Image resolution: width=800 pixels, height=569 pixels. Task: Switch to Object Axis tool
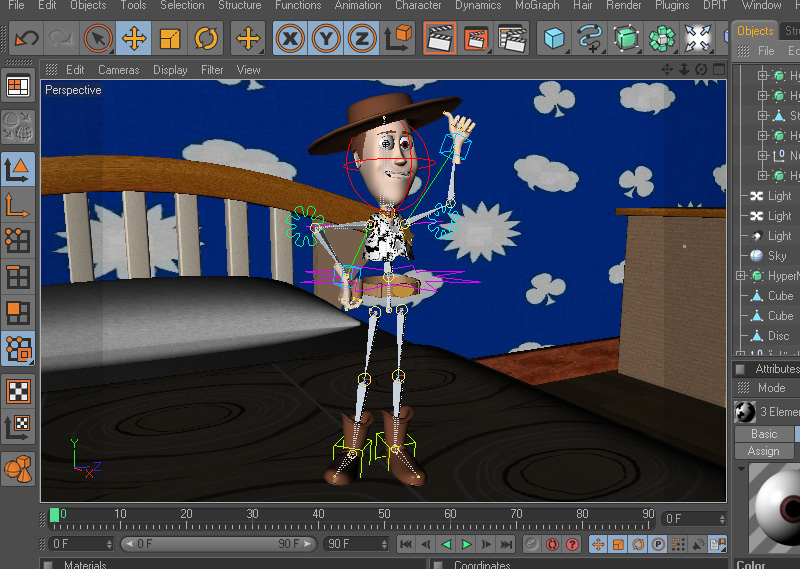pyautogui.click(x=18, y=205)
